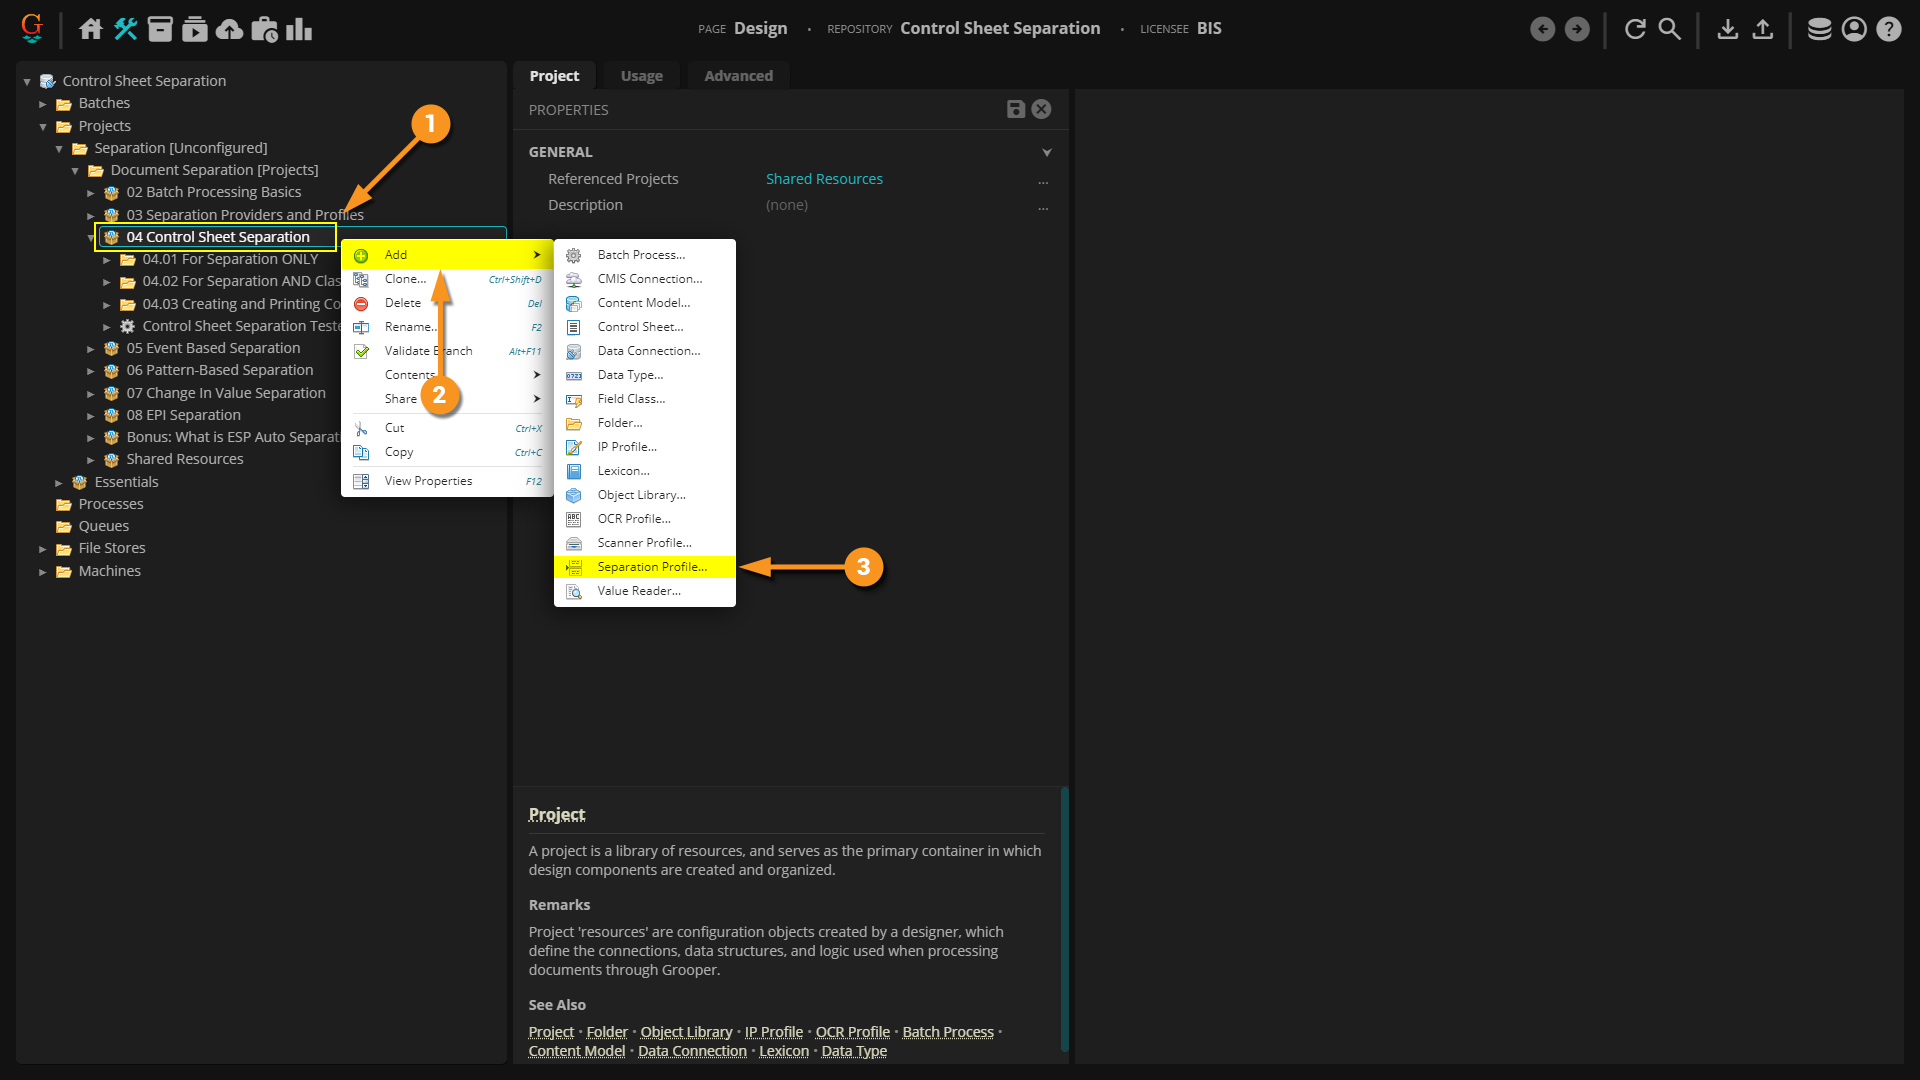Follow the Object Library See Also link

pyautogui.click(x=686, y=1032)
